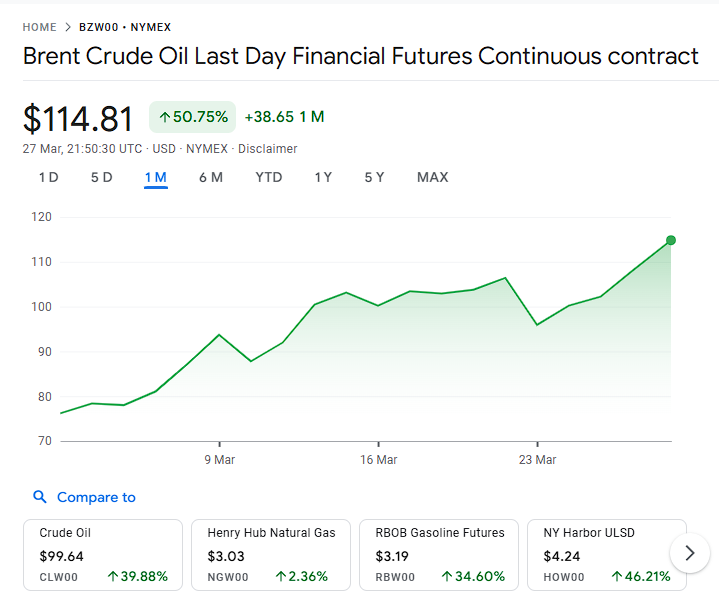The image size is (719, 607).
Task: Switch to the 1 Y range
Action: [x=323, y=177]
